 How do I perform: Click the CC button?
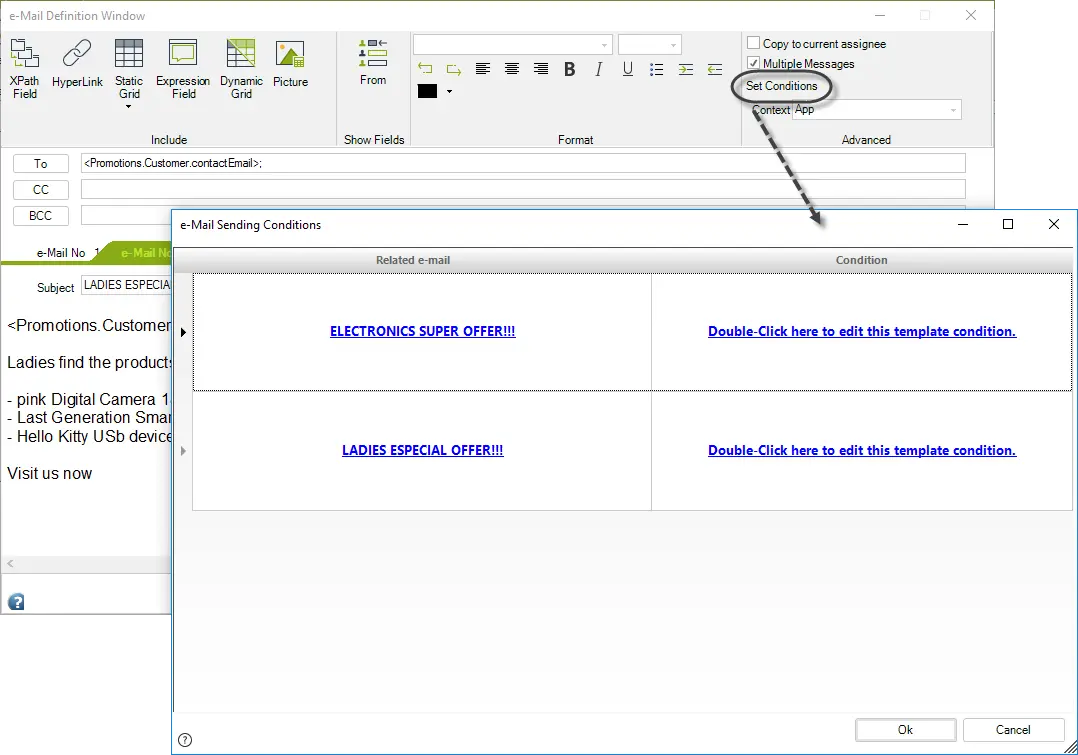pyautogui.click(x=41, y=190)
